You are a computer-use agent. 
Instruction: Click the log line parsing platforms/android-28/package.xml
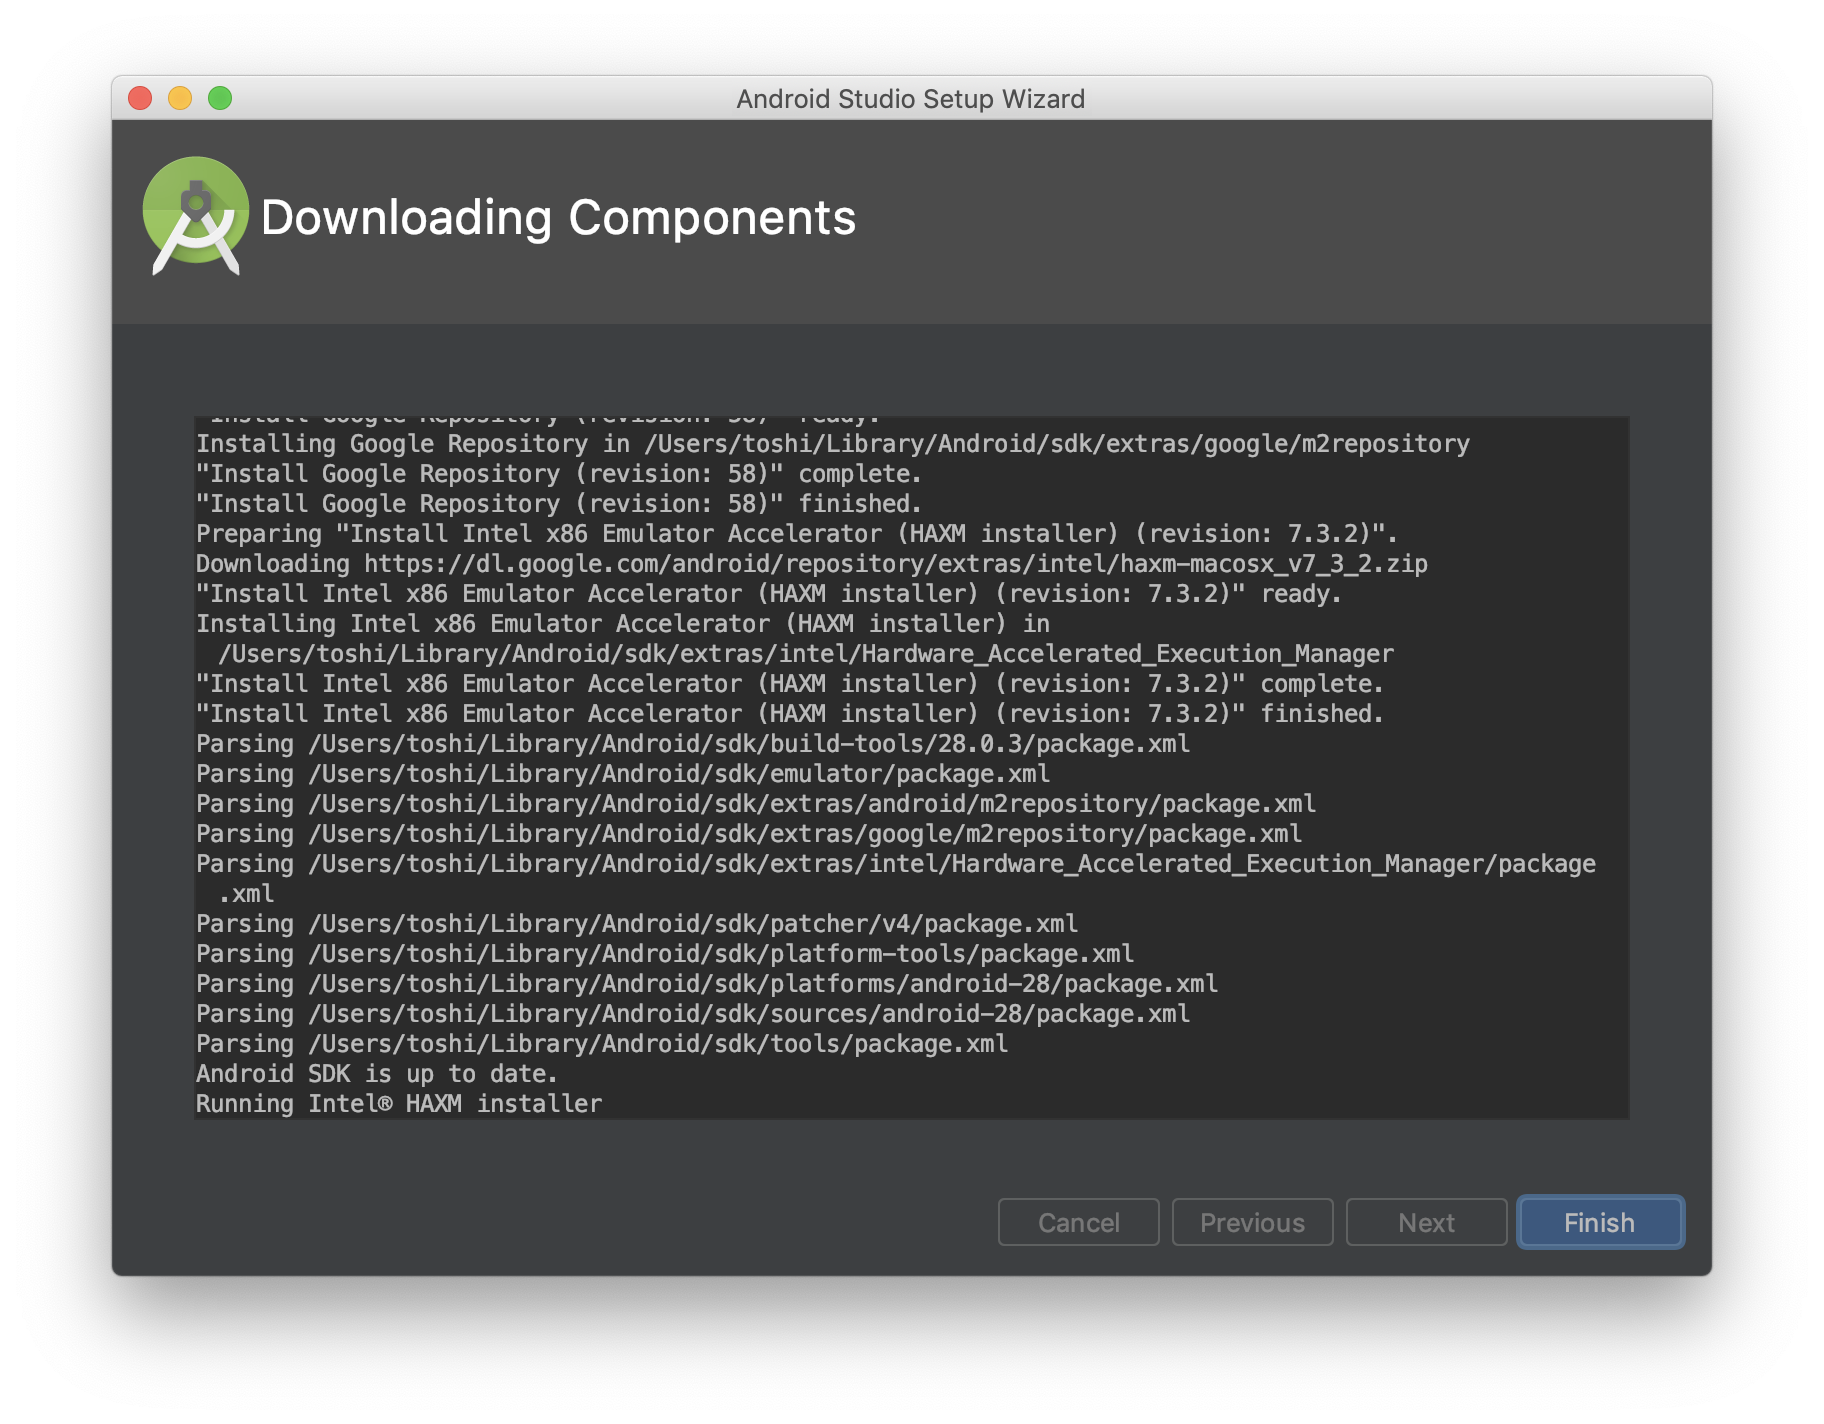707,984
